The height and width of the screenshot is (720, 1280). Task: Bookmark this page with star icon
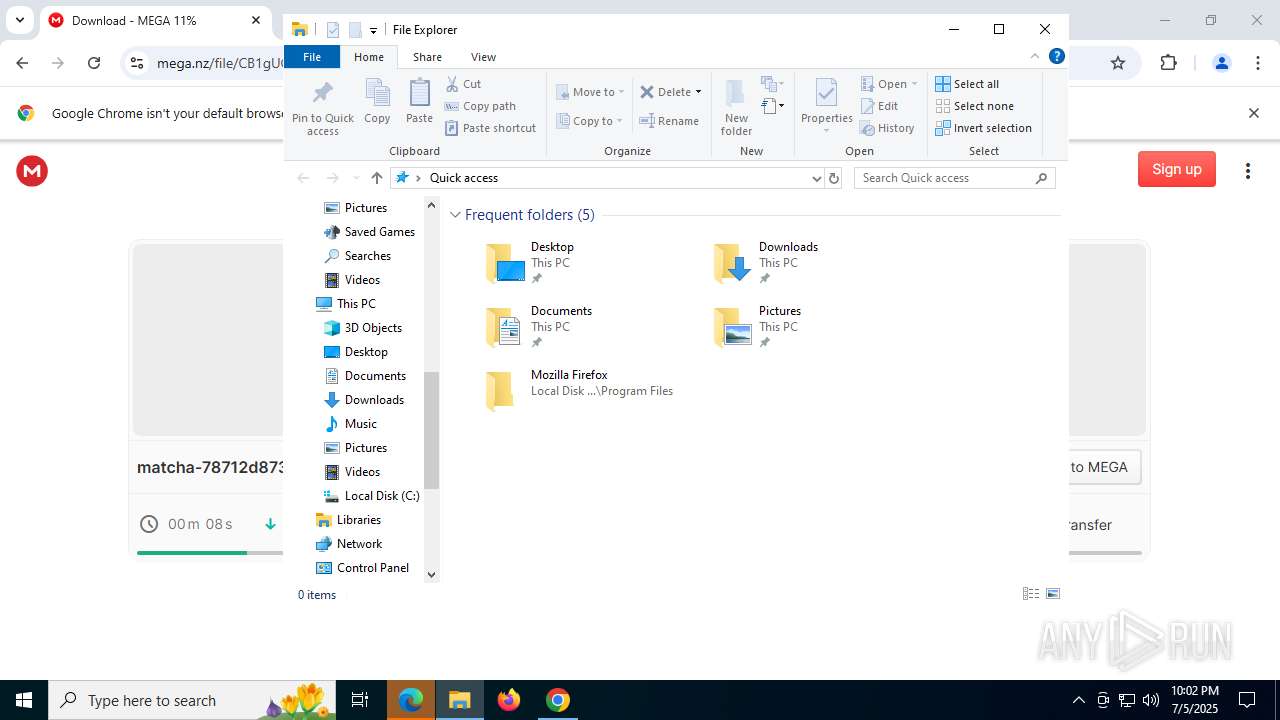pos(1118,63)
